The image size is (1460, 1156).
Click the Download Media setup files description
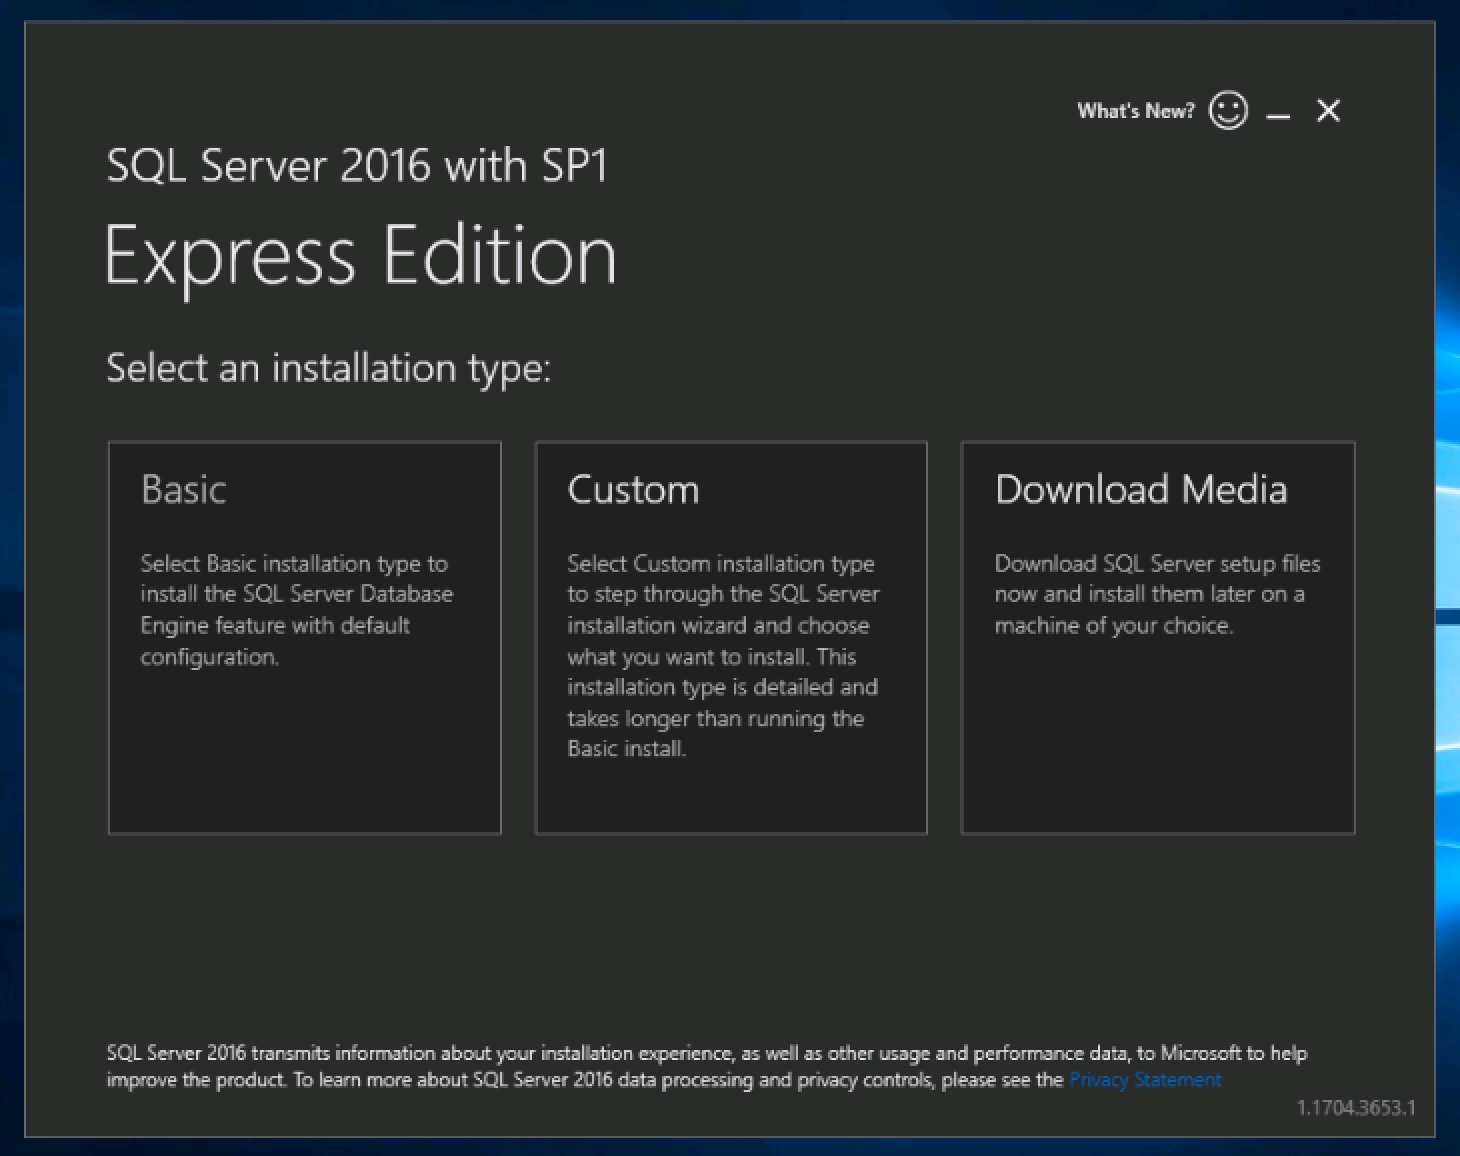(x=1156, y=594)
